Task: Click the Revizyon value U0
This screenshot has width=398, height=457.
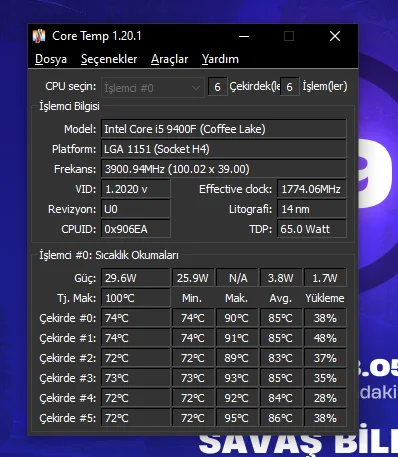Action: click(x=136, y=209)
